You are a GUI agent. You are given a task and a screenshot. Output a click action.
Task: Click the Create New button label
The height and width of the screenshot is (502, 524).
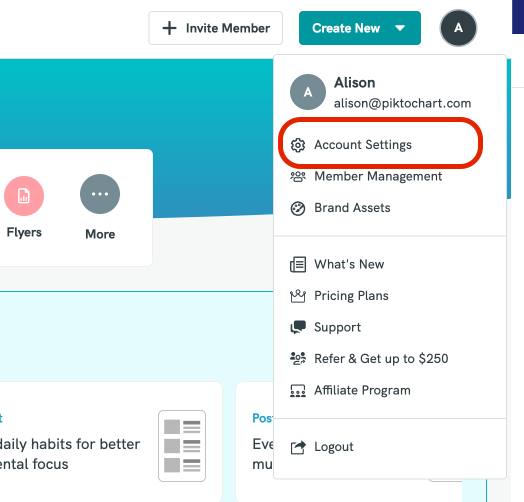346,28
